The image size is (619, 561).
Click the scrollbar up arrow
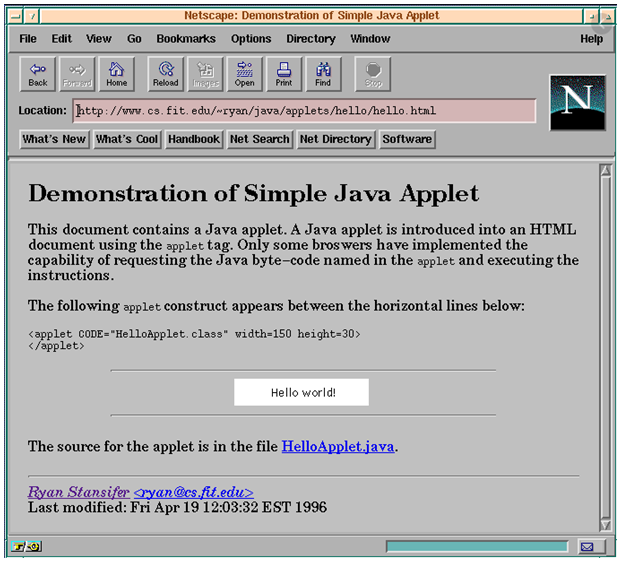click(606, 171)
